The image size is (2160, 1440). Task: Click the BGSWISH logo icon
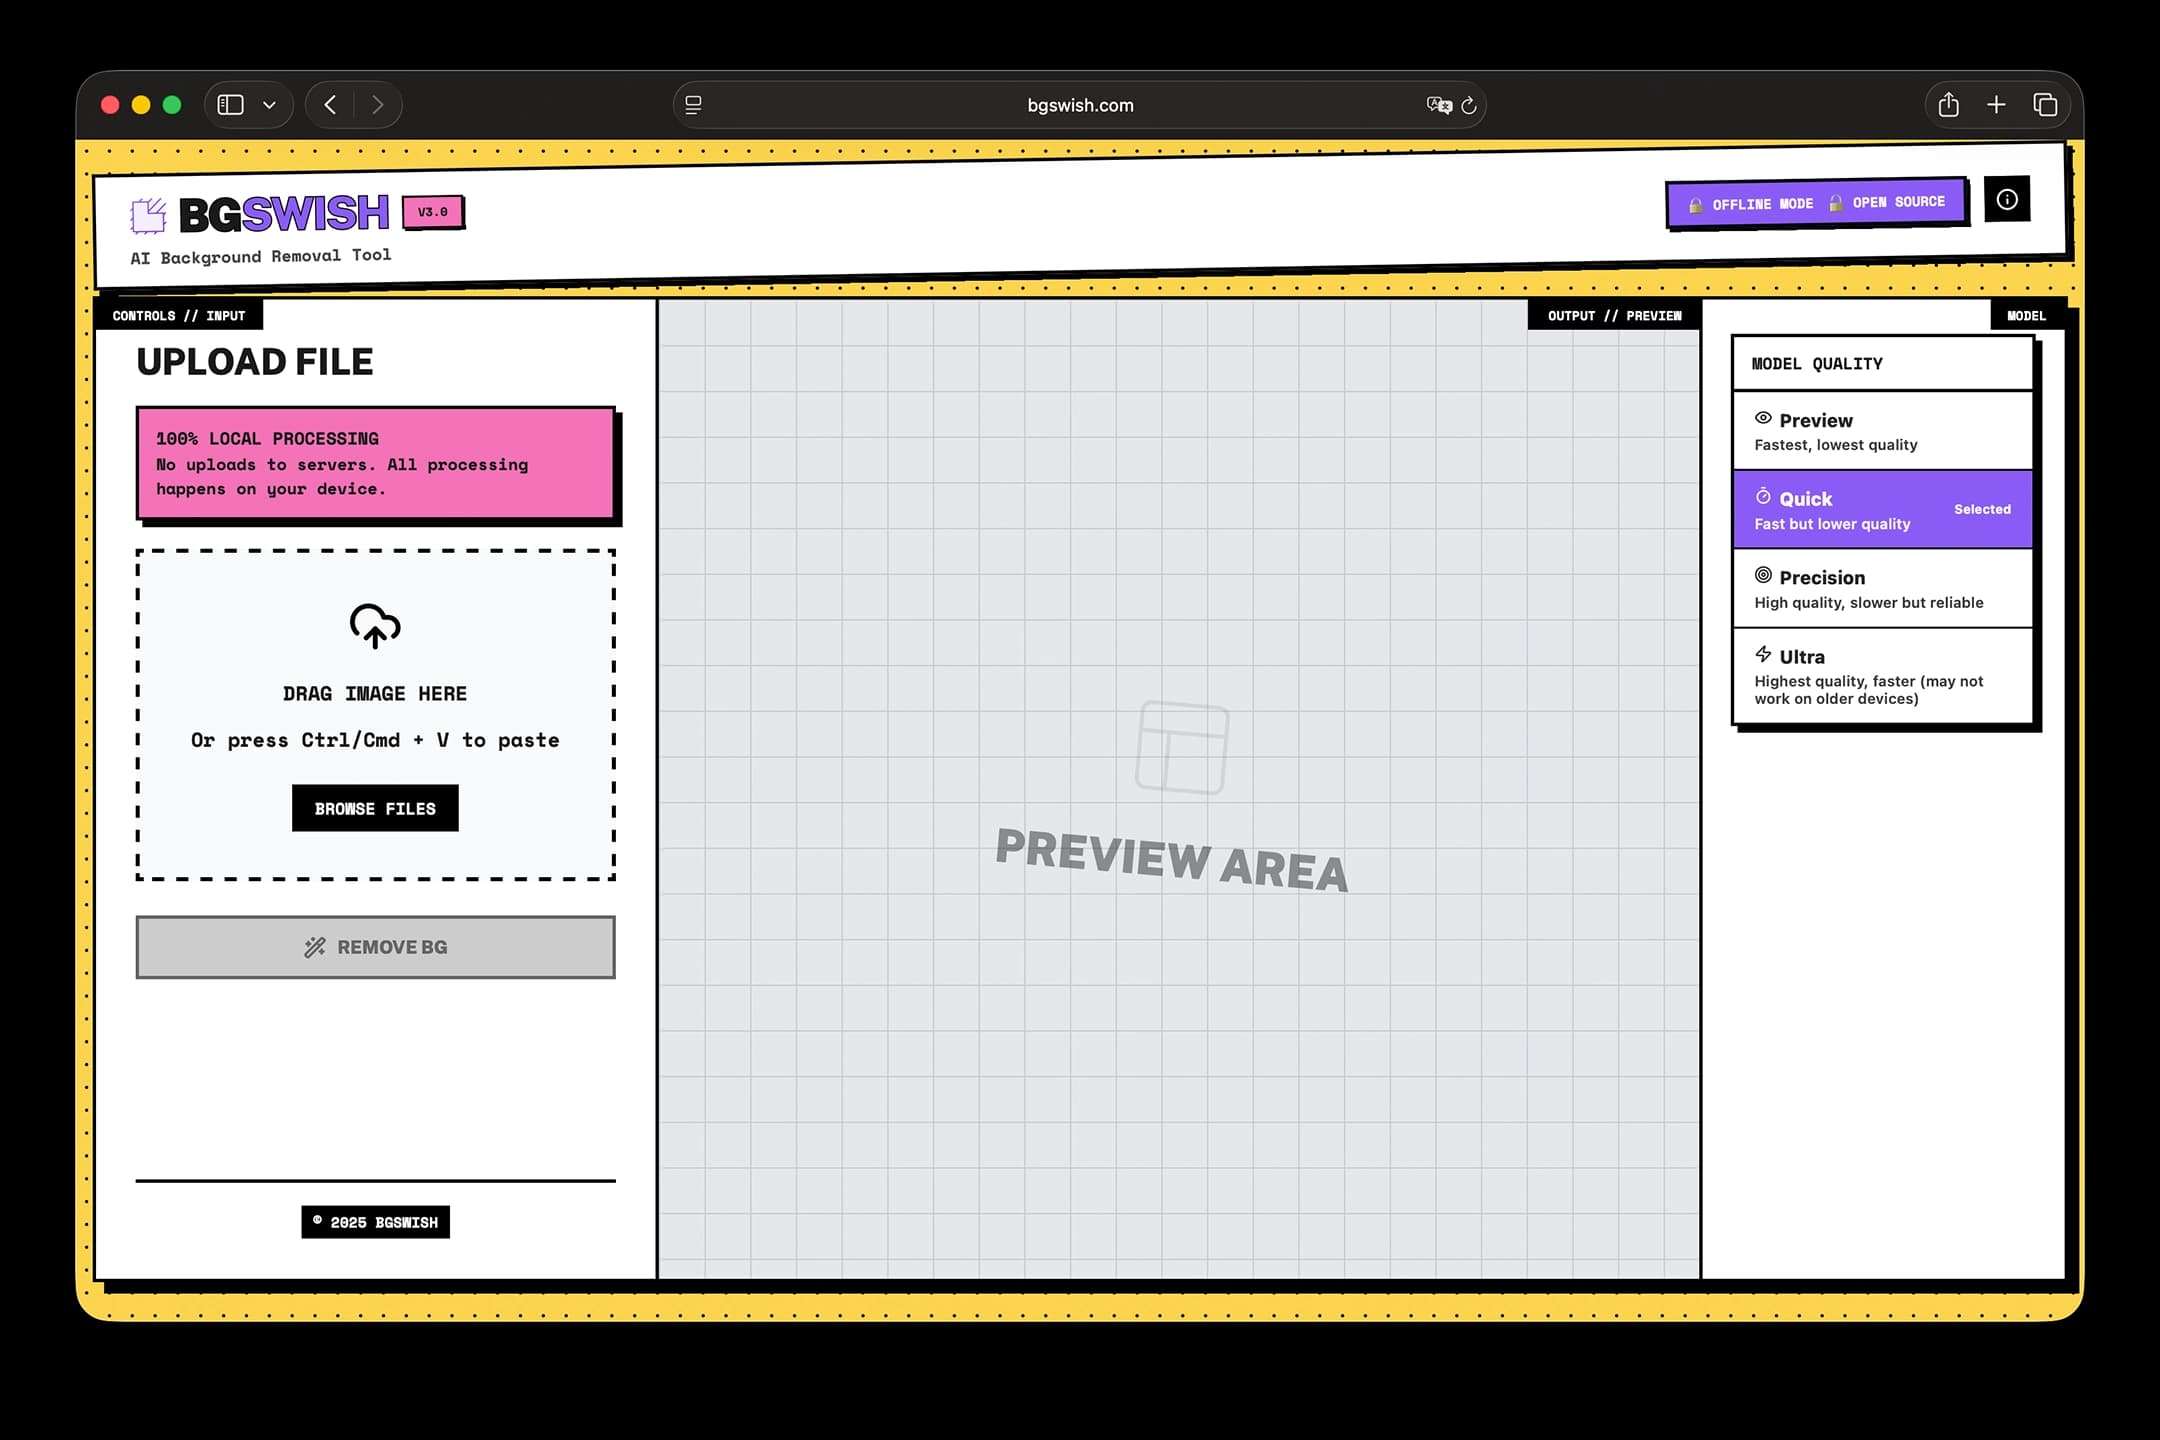(x=148, y=215)
